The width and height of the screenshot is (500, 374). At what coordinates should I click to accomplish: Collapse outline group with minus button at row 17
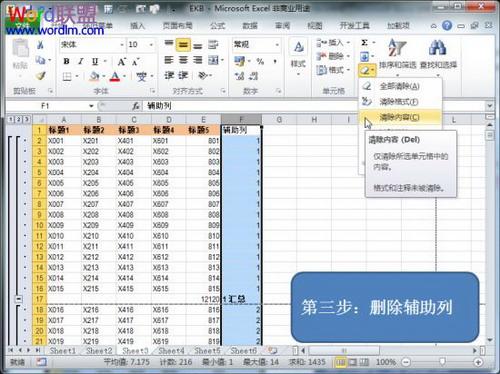click(19, 299)
